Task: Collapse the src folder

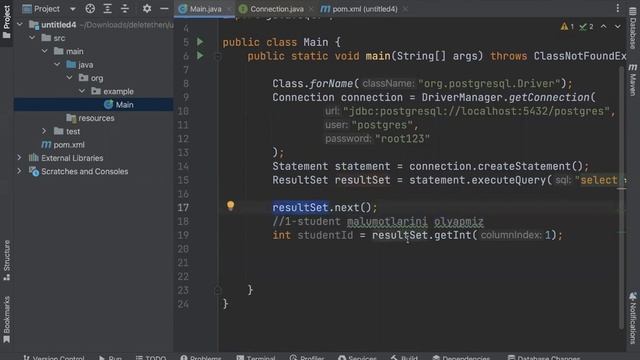Action: [x=32, y=38]
